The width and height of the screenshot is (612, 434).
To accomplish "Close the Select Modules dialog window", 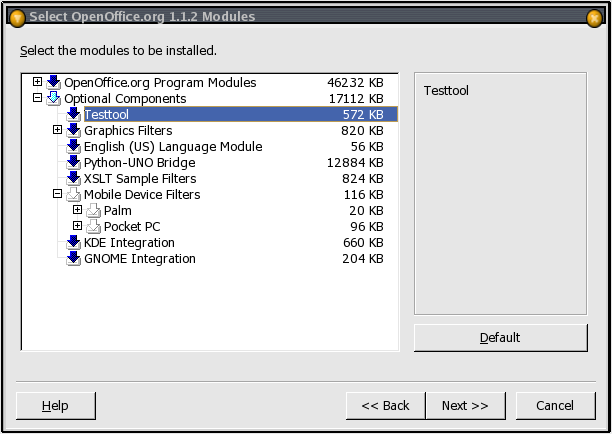I will tap(594, 18).
